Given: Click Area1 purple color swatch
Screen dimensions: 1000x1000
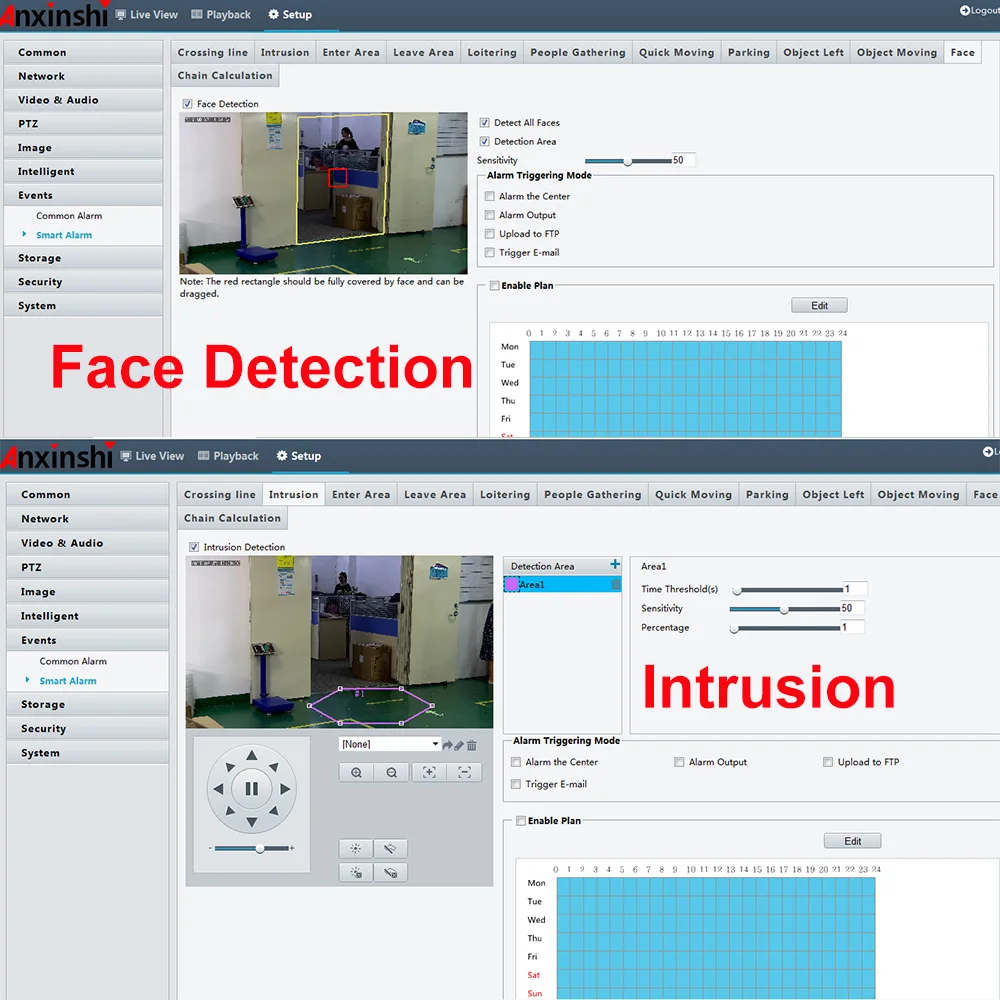Looking at the screenshot, I should [511, 584].
